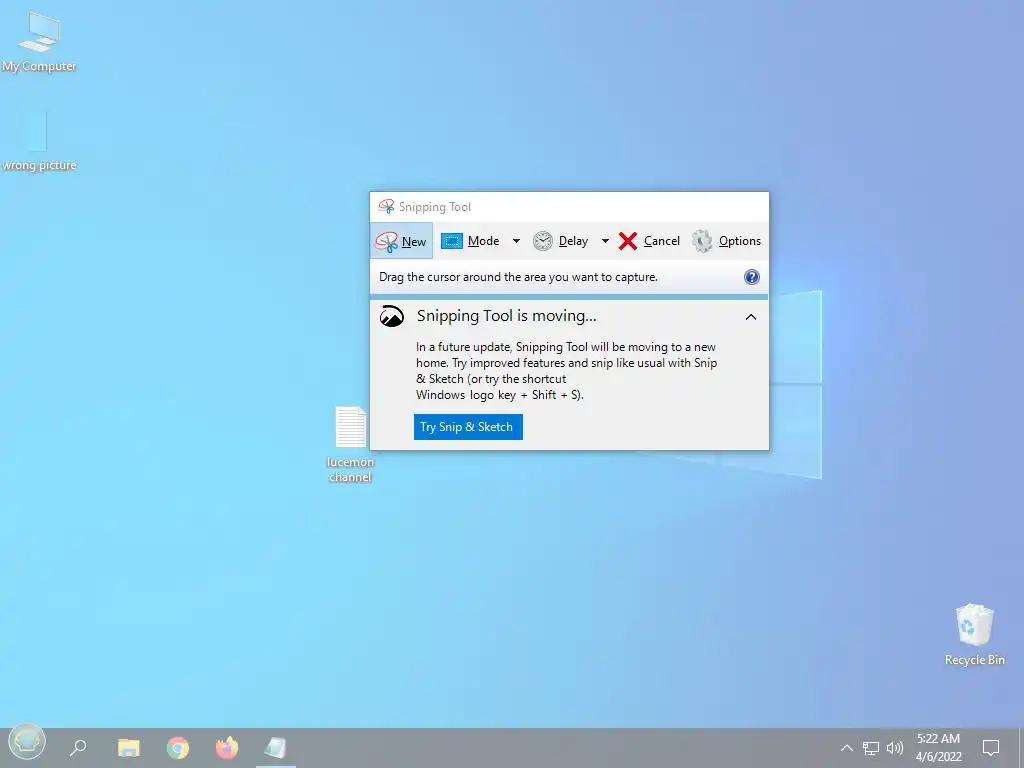Image resolution: width=1024 pixels, height=768 pixels.
Task: Click the Snipping Tool title bar icon
Action: pyautogui.click(x=386, y=206)
